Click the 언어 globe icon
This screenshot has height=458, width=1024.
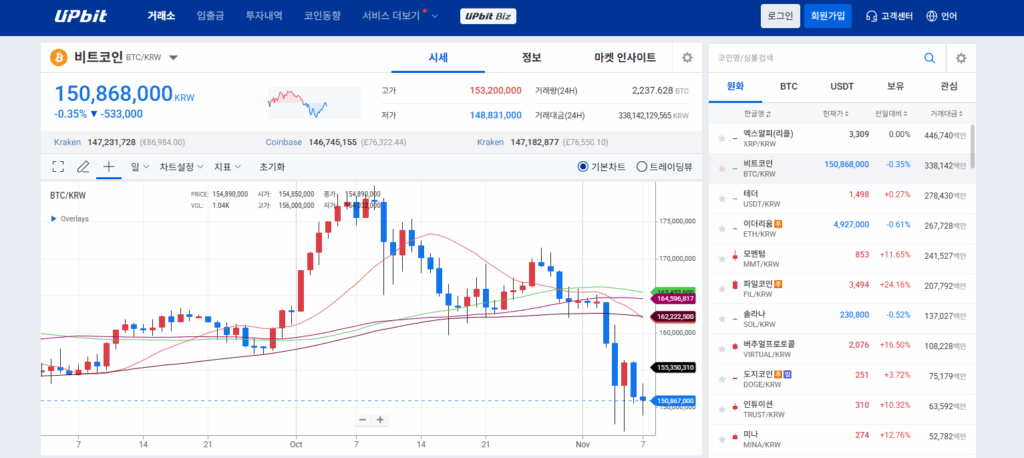pyautogui.click(x=932, y=16)
